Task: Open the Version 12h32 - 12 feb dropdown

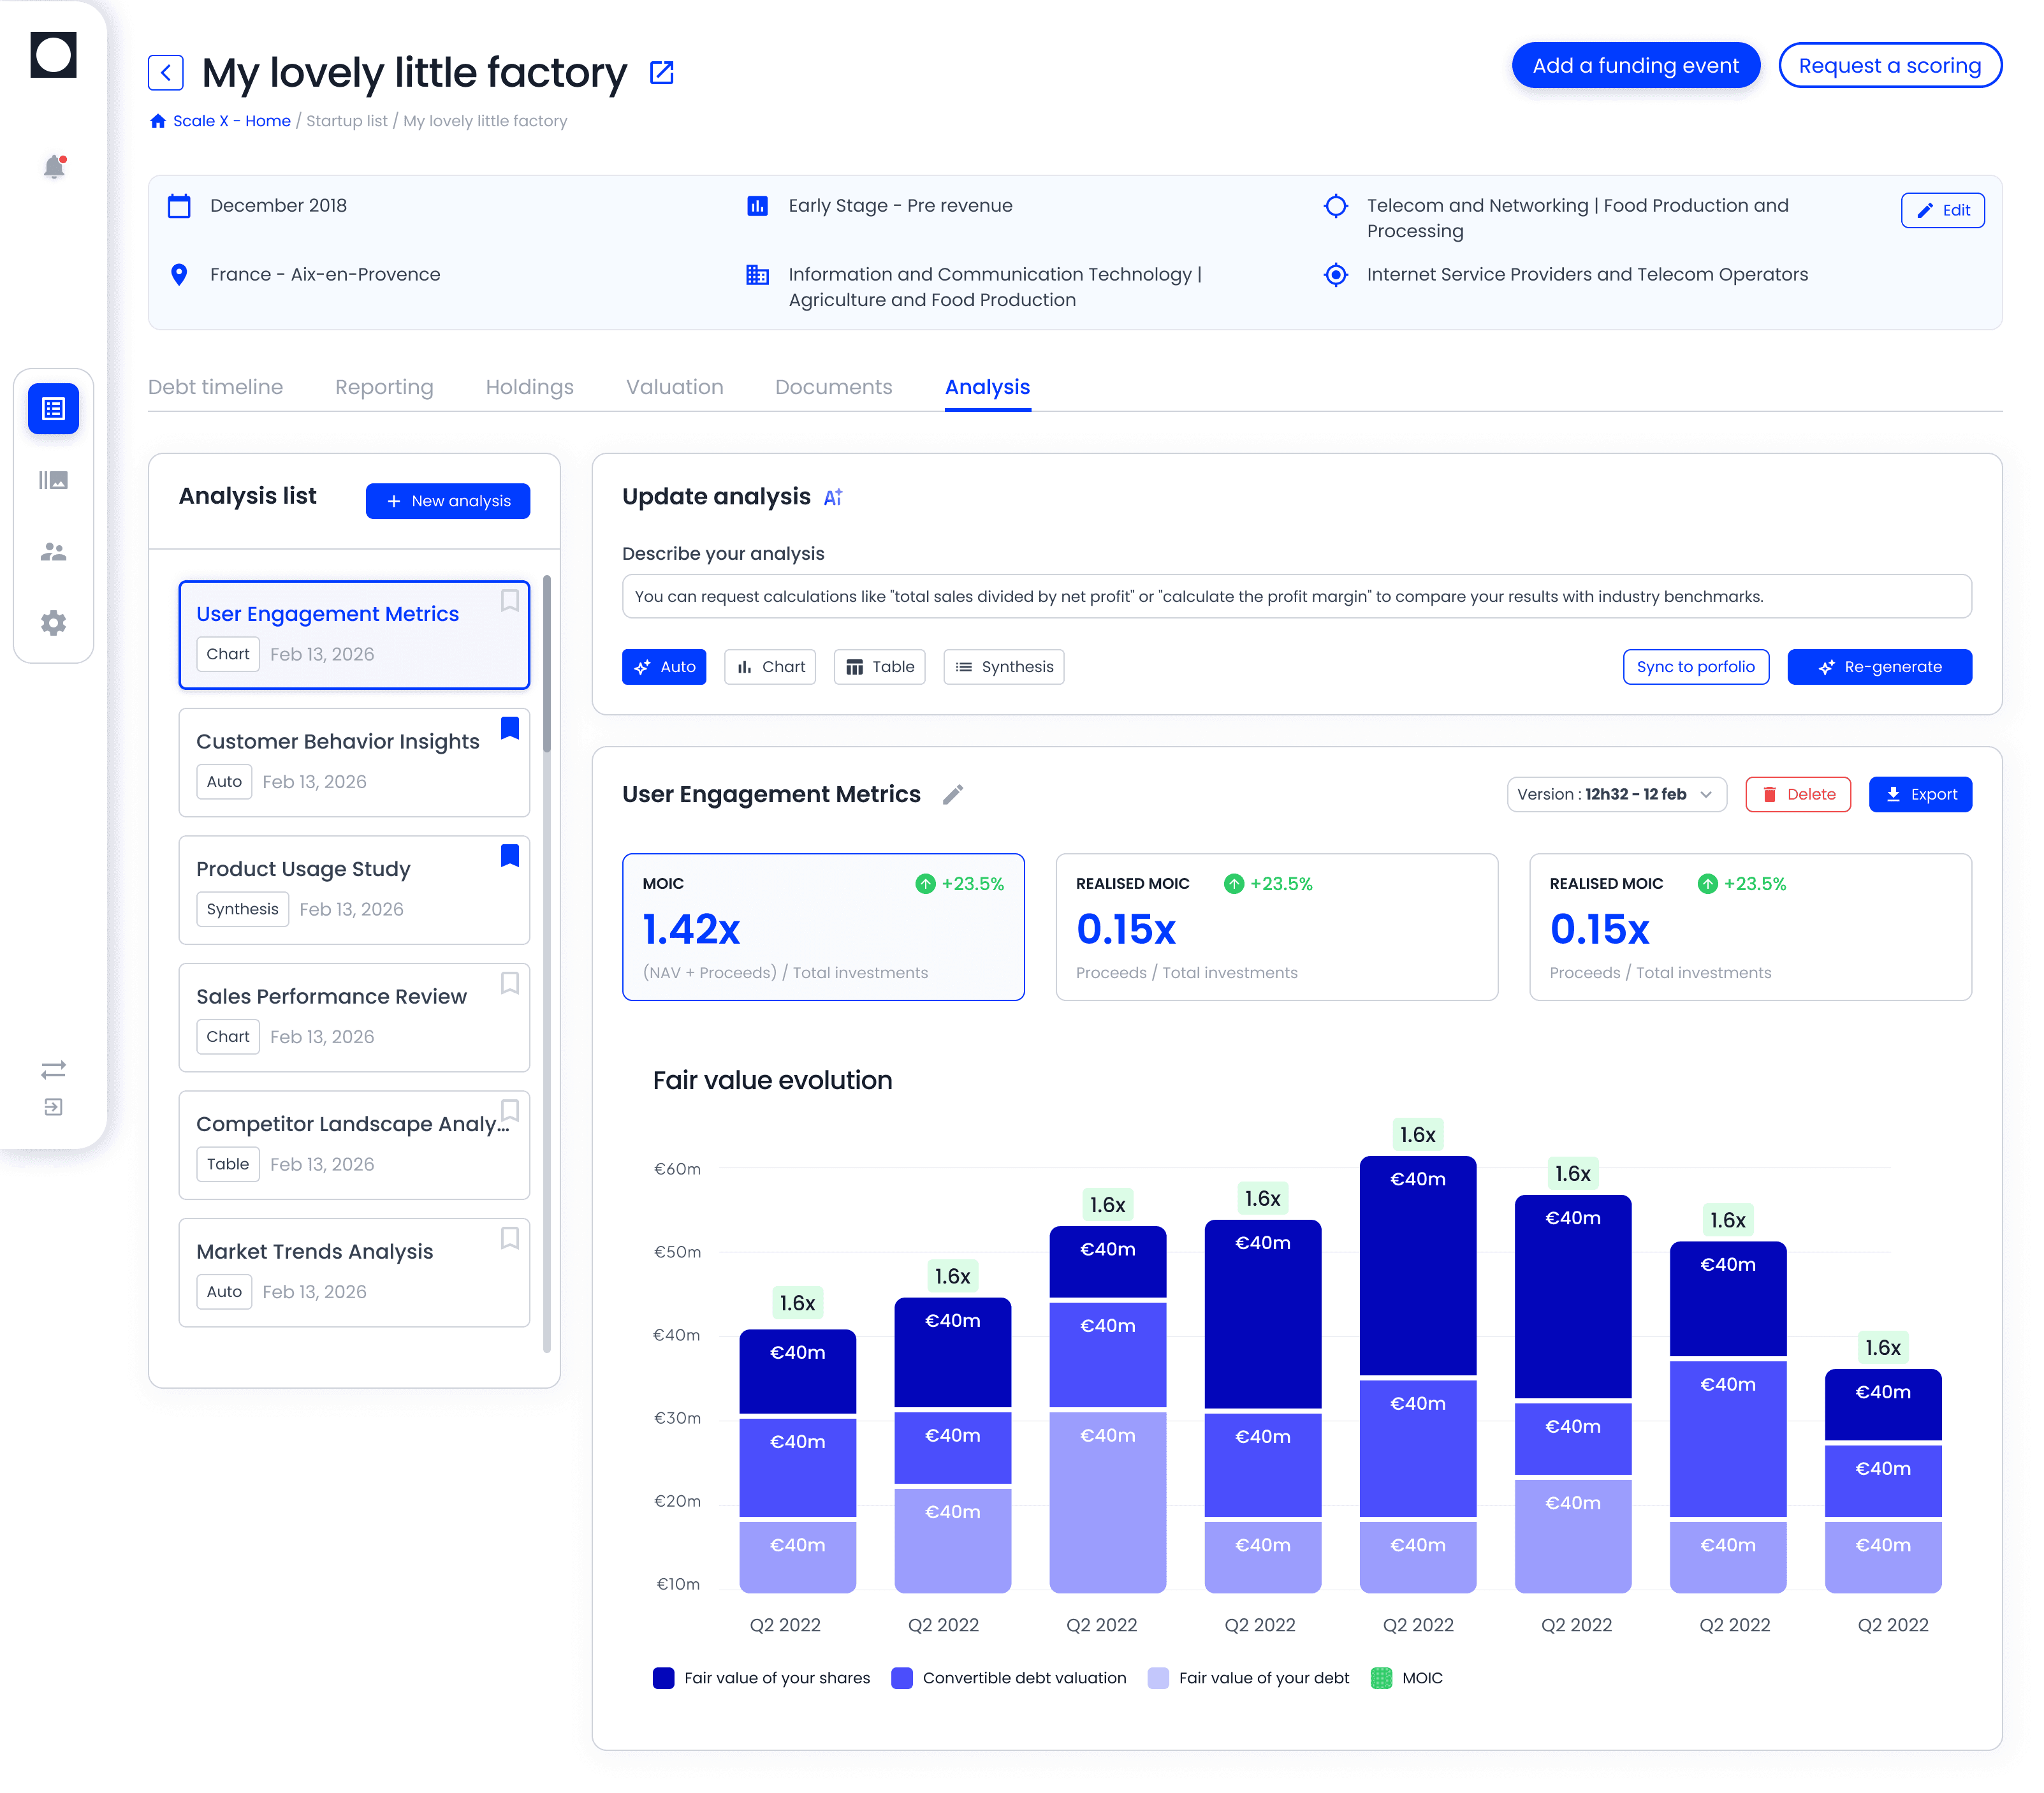Action: 1616,795
